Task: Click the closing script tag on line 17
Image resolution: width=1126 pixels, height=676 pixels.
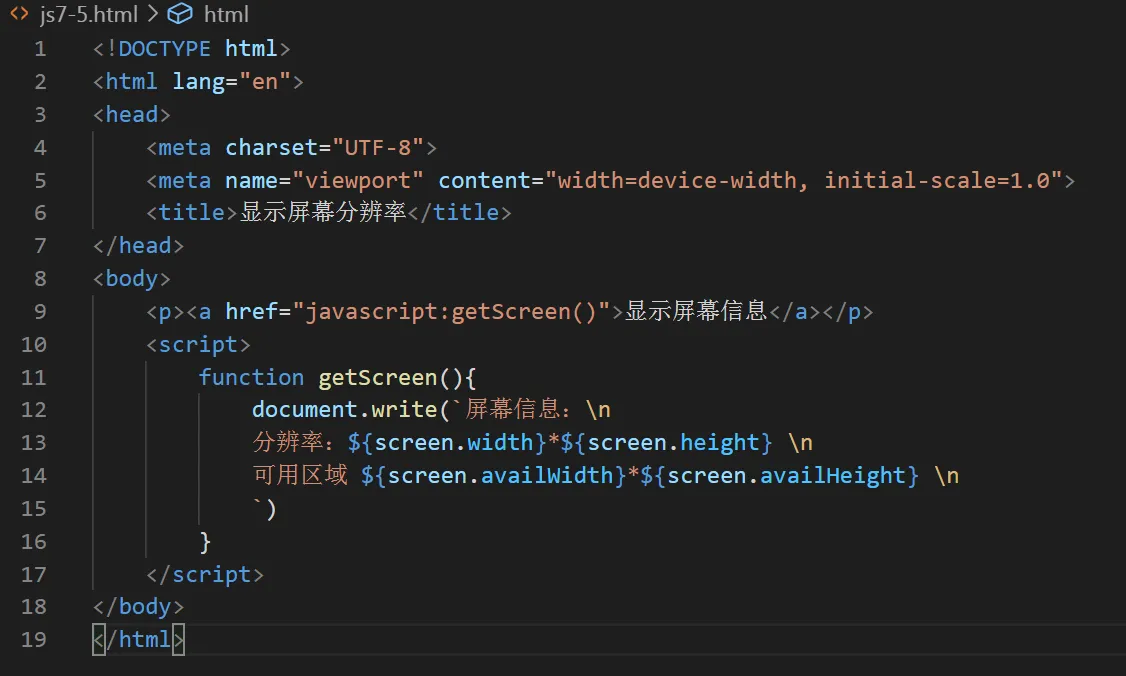Action: [205, 575]
